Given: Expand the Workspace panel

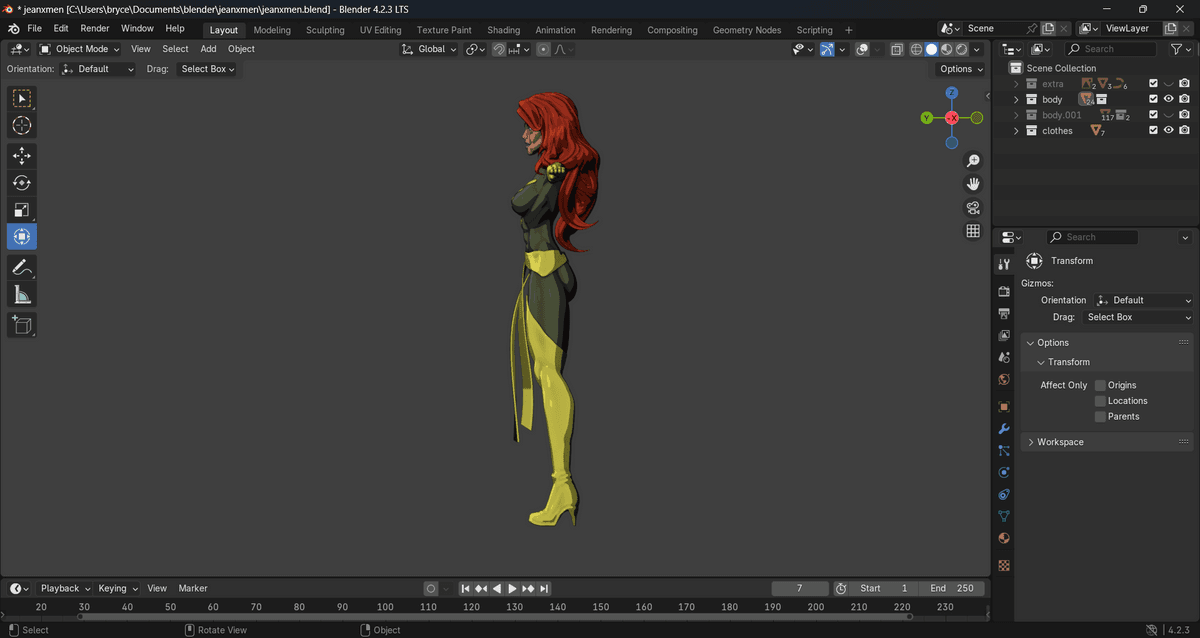Looking at the screenshot, I should 1060,442.
